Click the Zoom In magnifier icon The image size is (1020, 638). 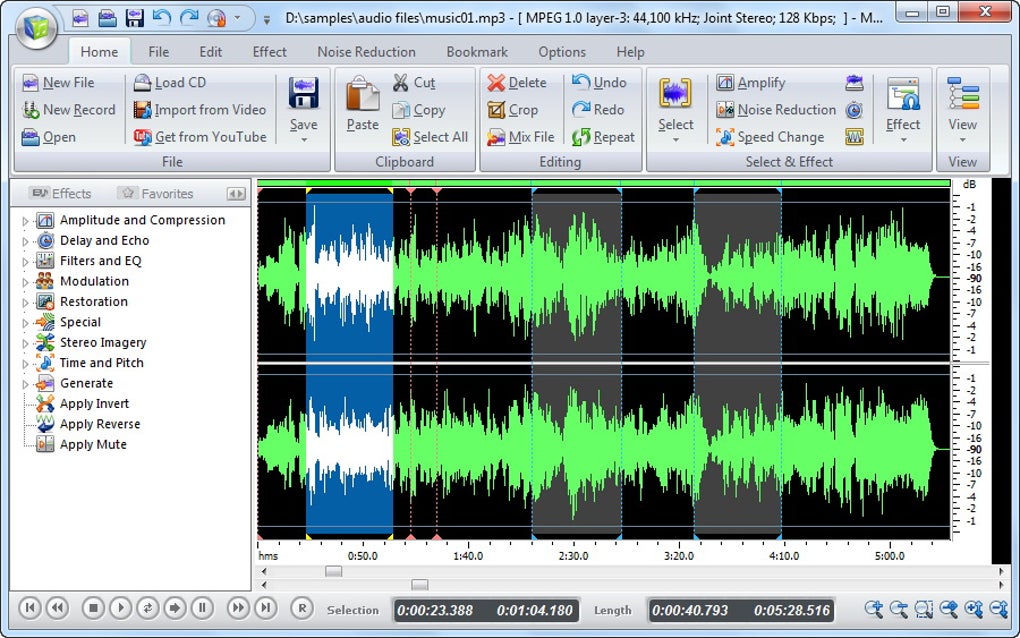[874, 610]
